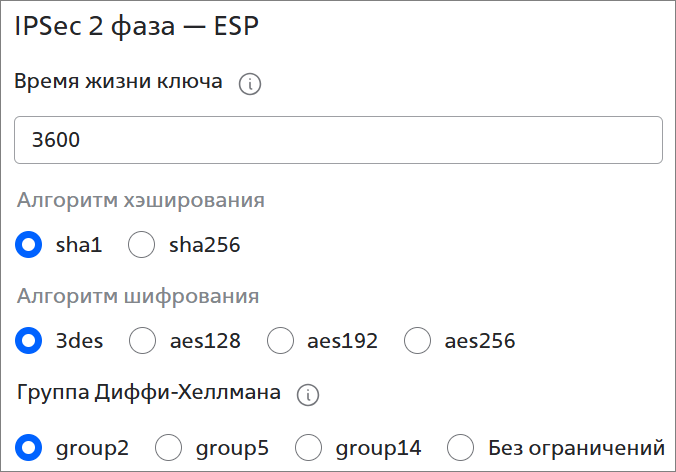Select the Без ограничений radio circle

click(460, 447)
